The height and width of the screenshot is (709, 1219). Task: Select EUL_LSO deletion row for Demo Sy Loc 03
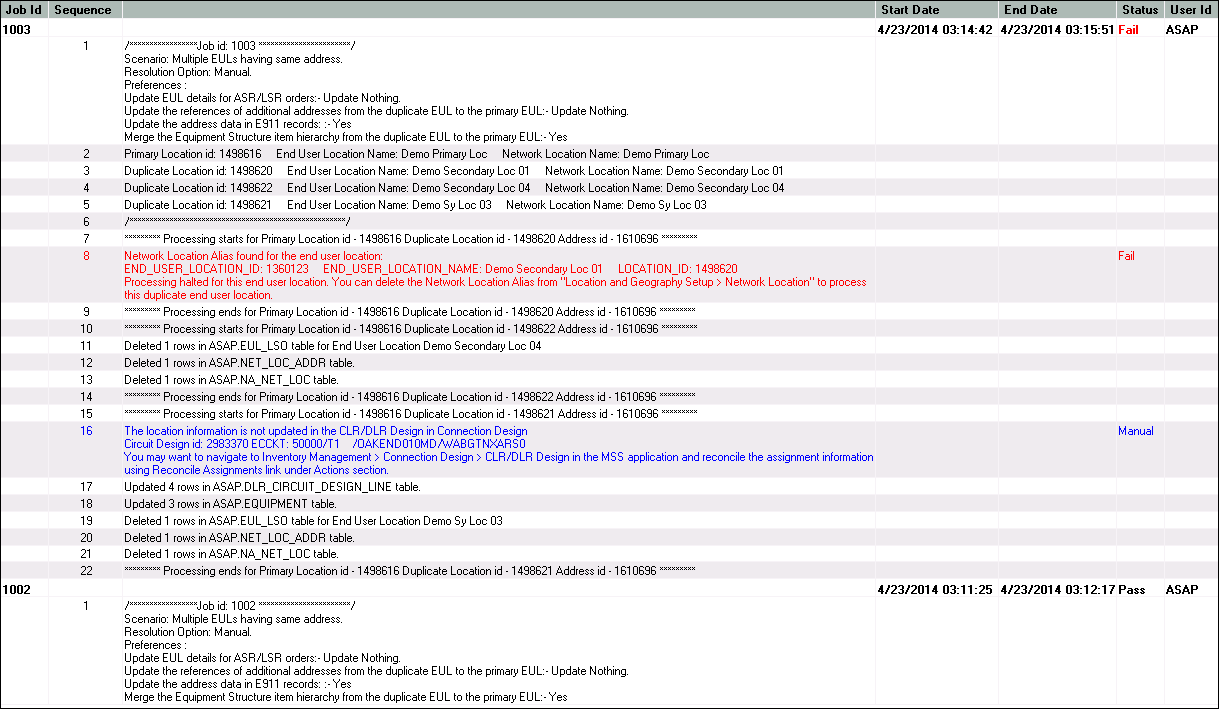click(609, 521)
